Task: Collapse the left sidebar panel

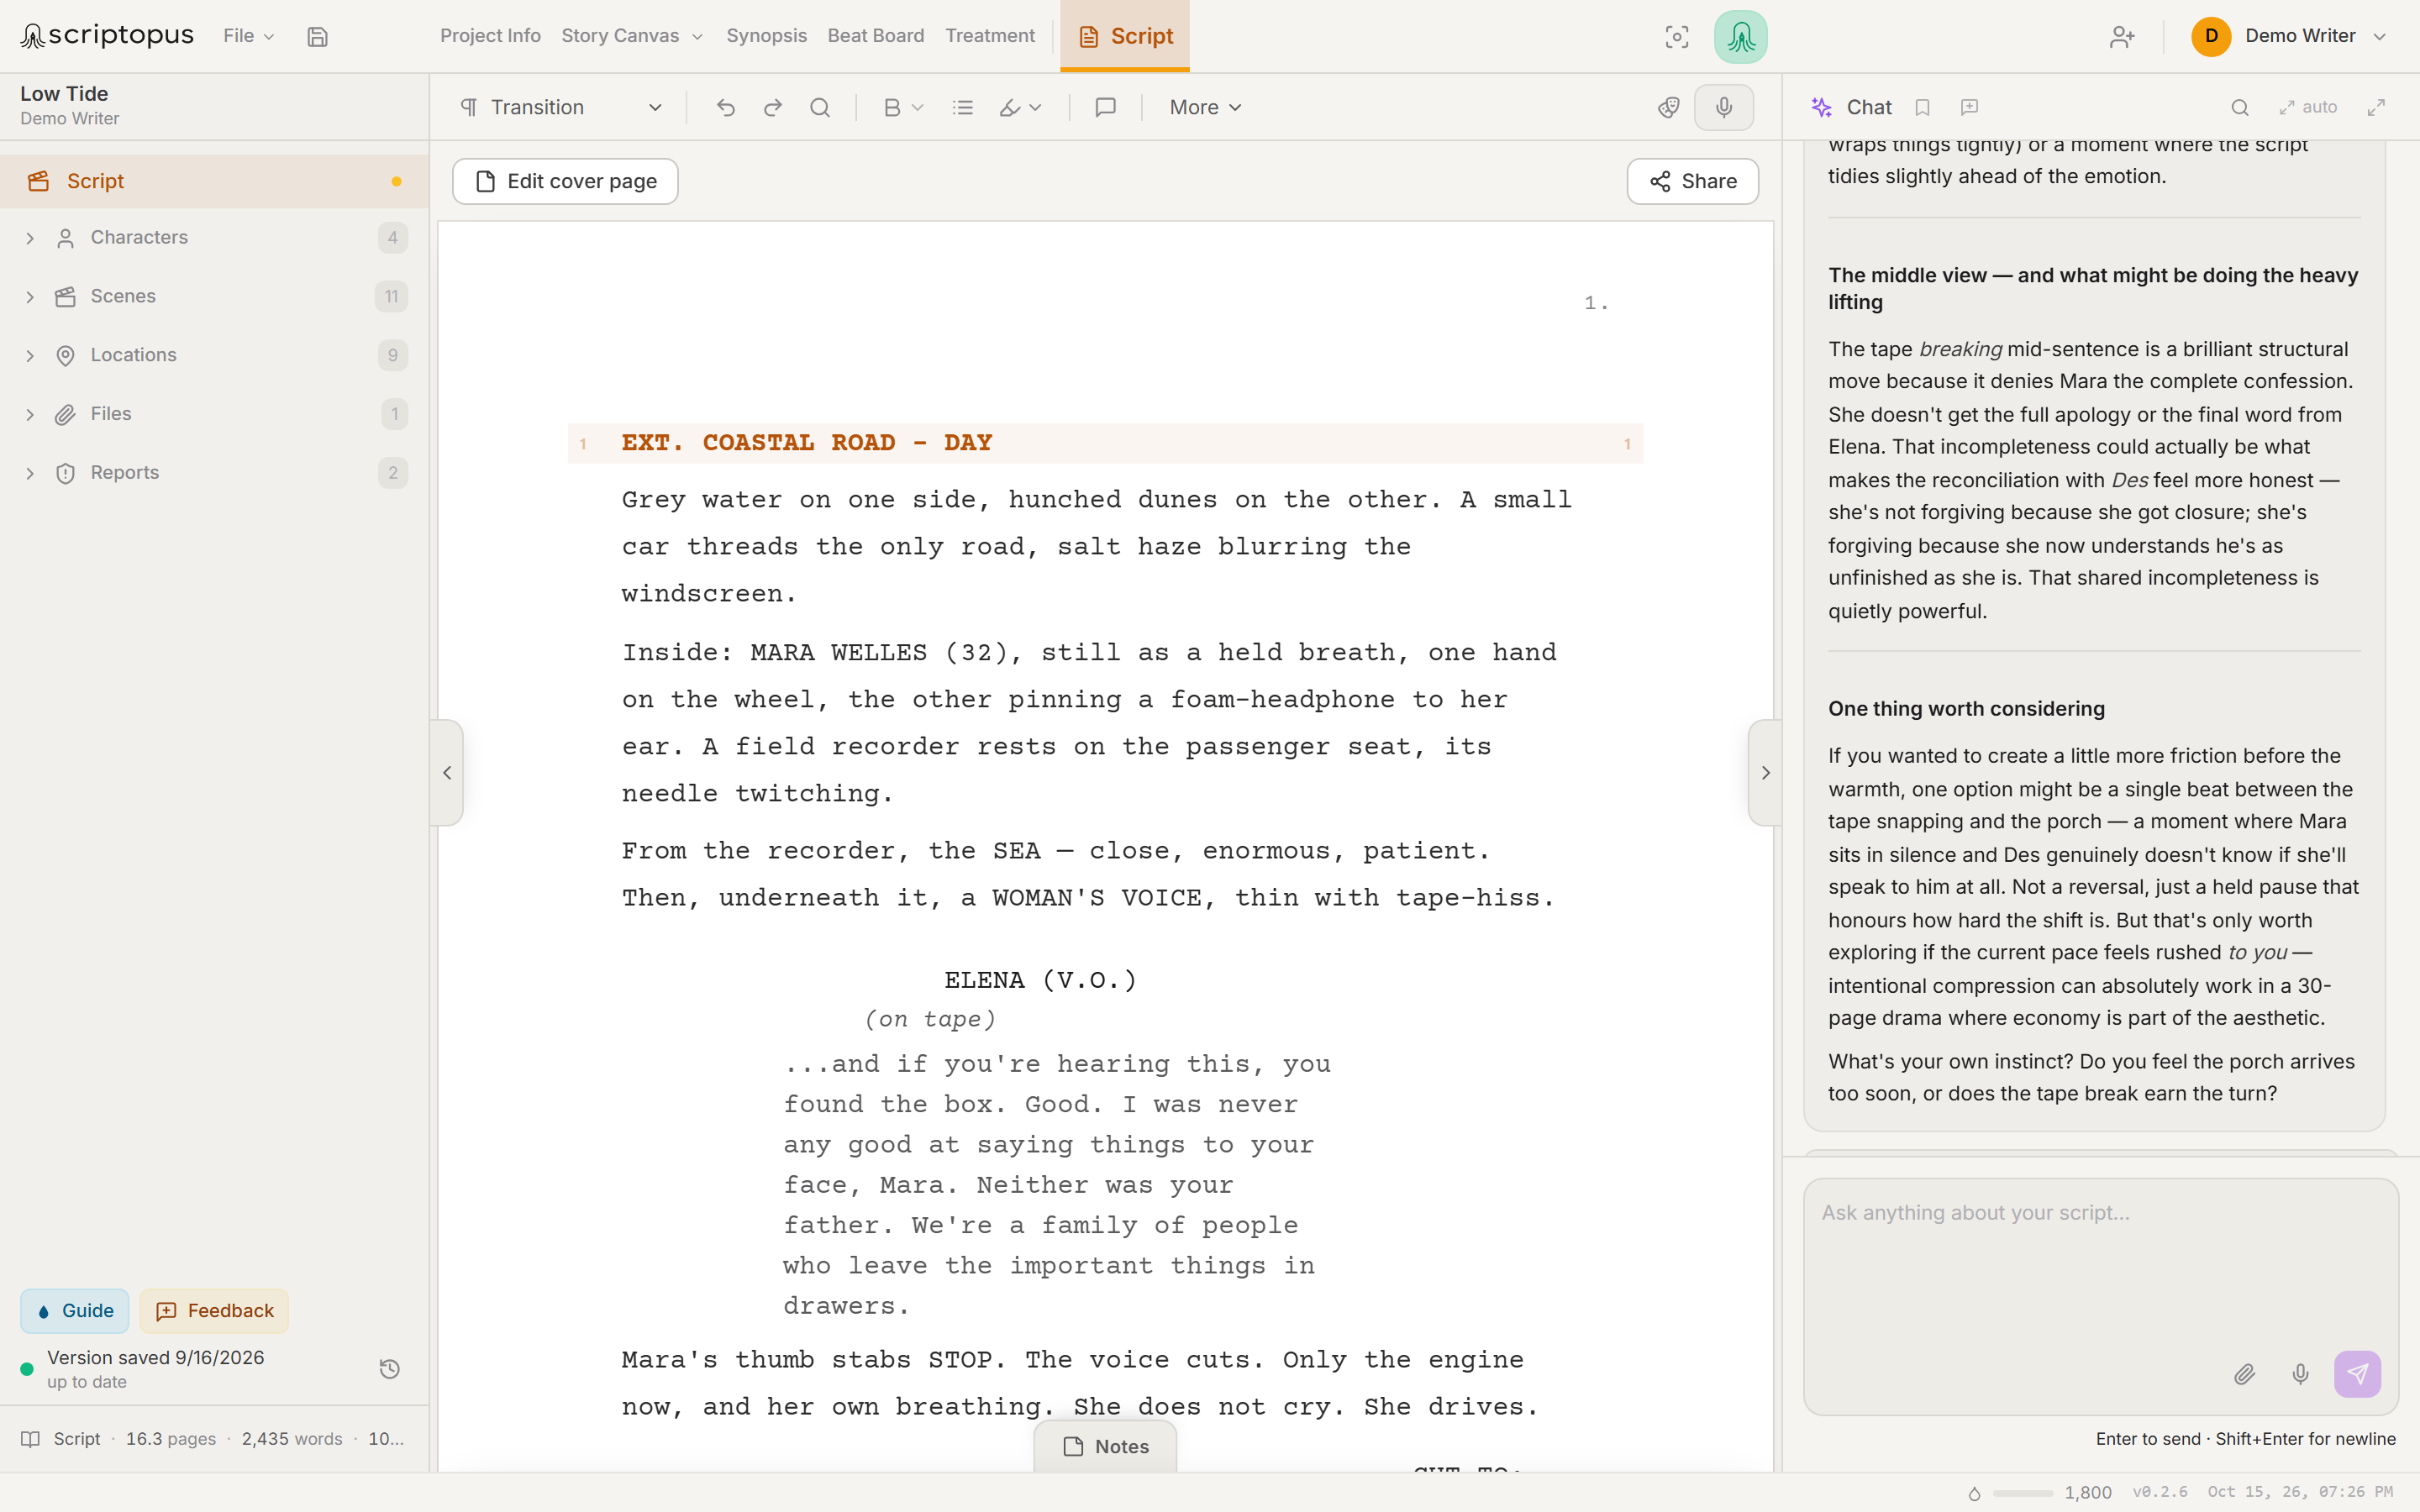Action: pyautogui.click(x=447, y=772)
